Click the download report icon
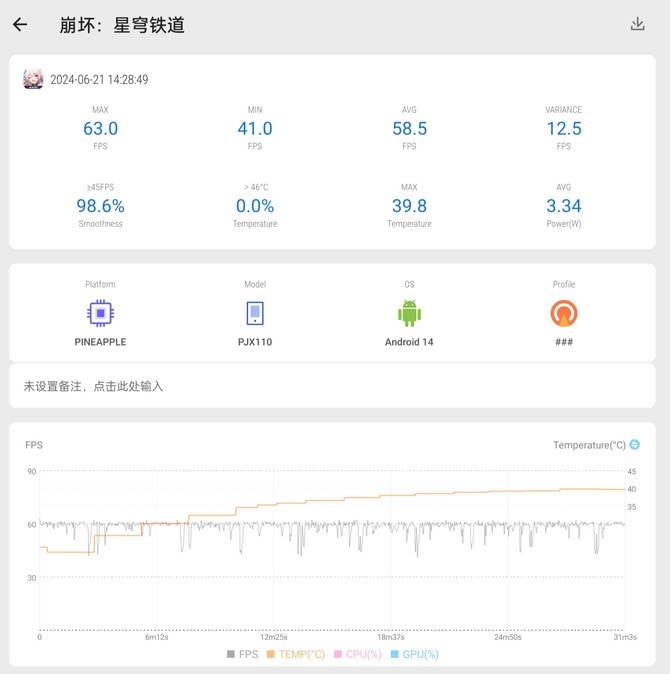Screen dimensions: 670x674 [x=637, y=25]
